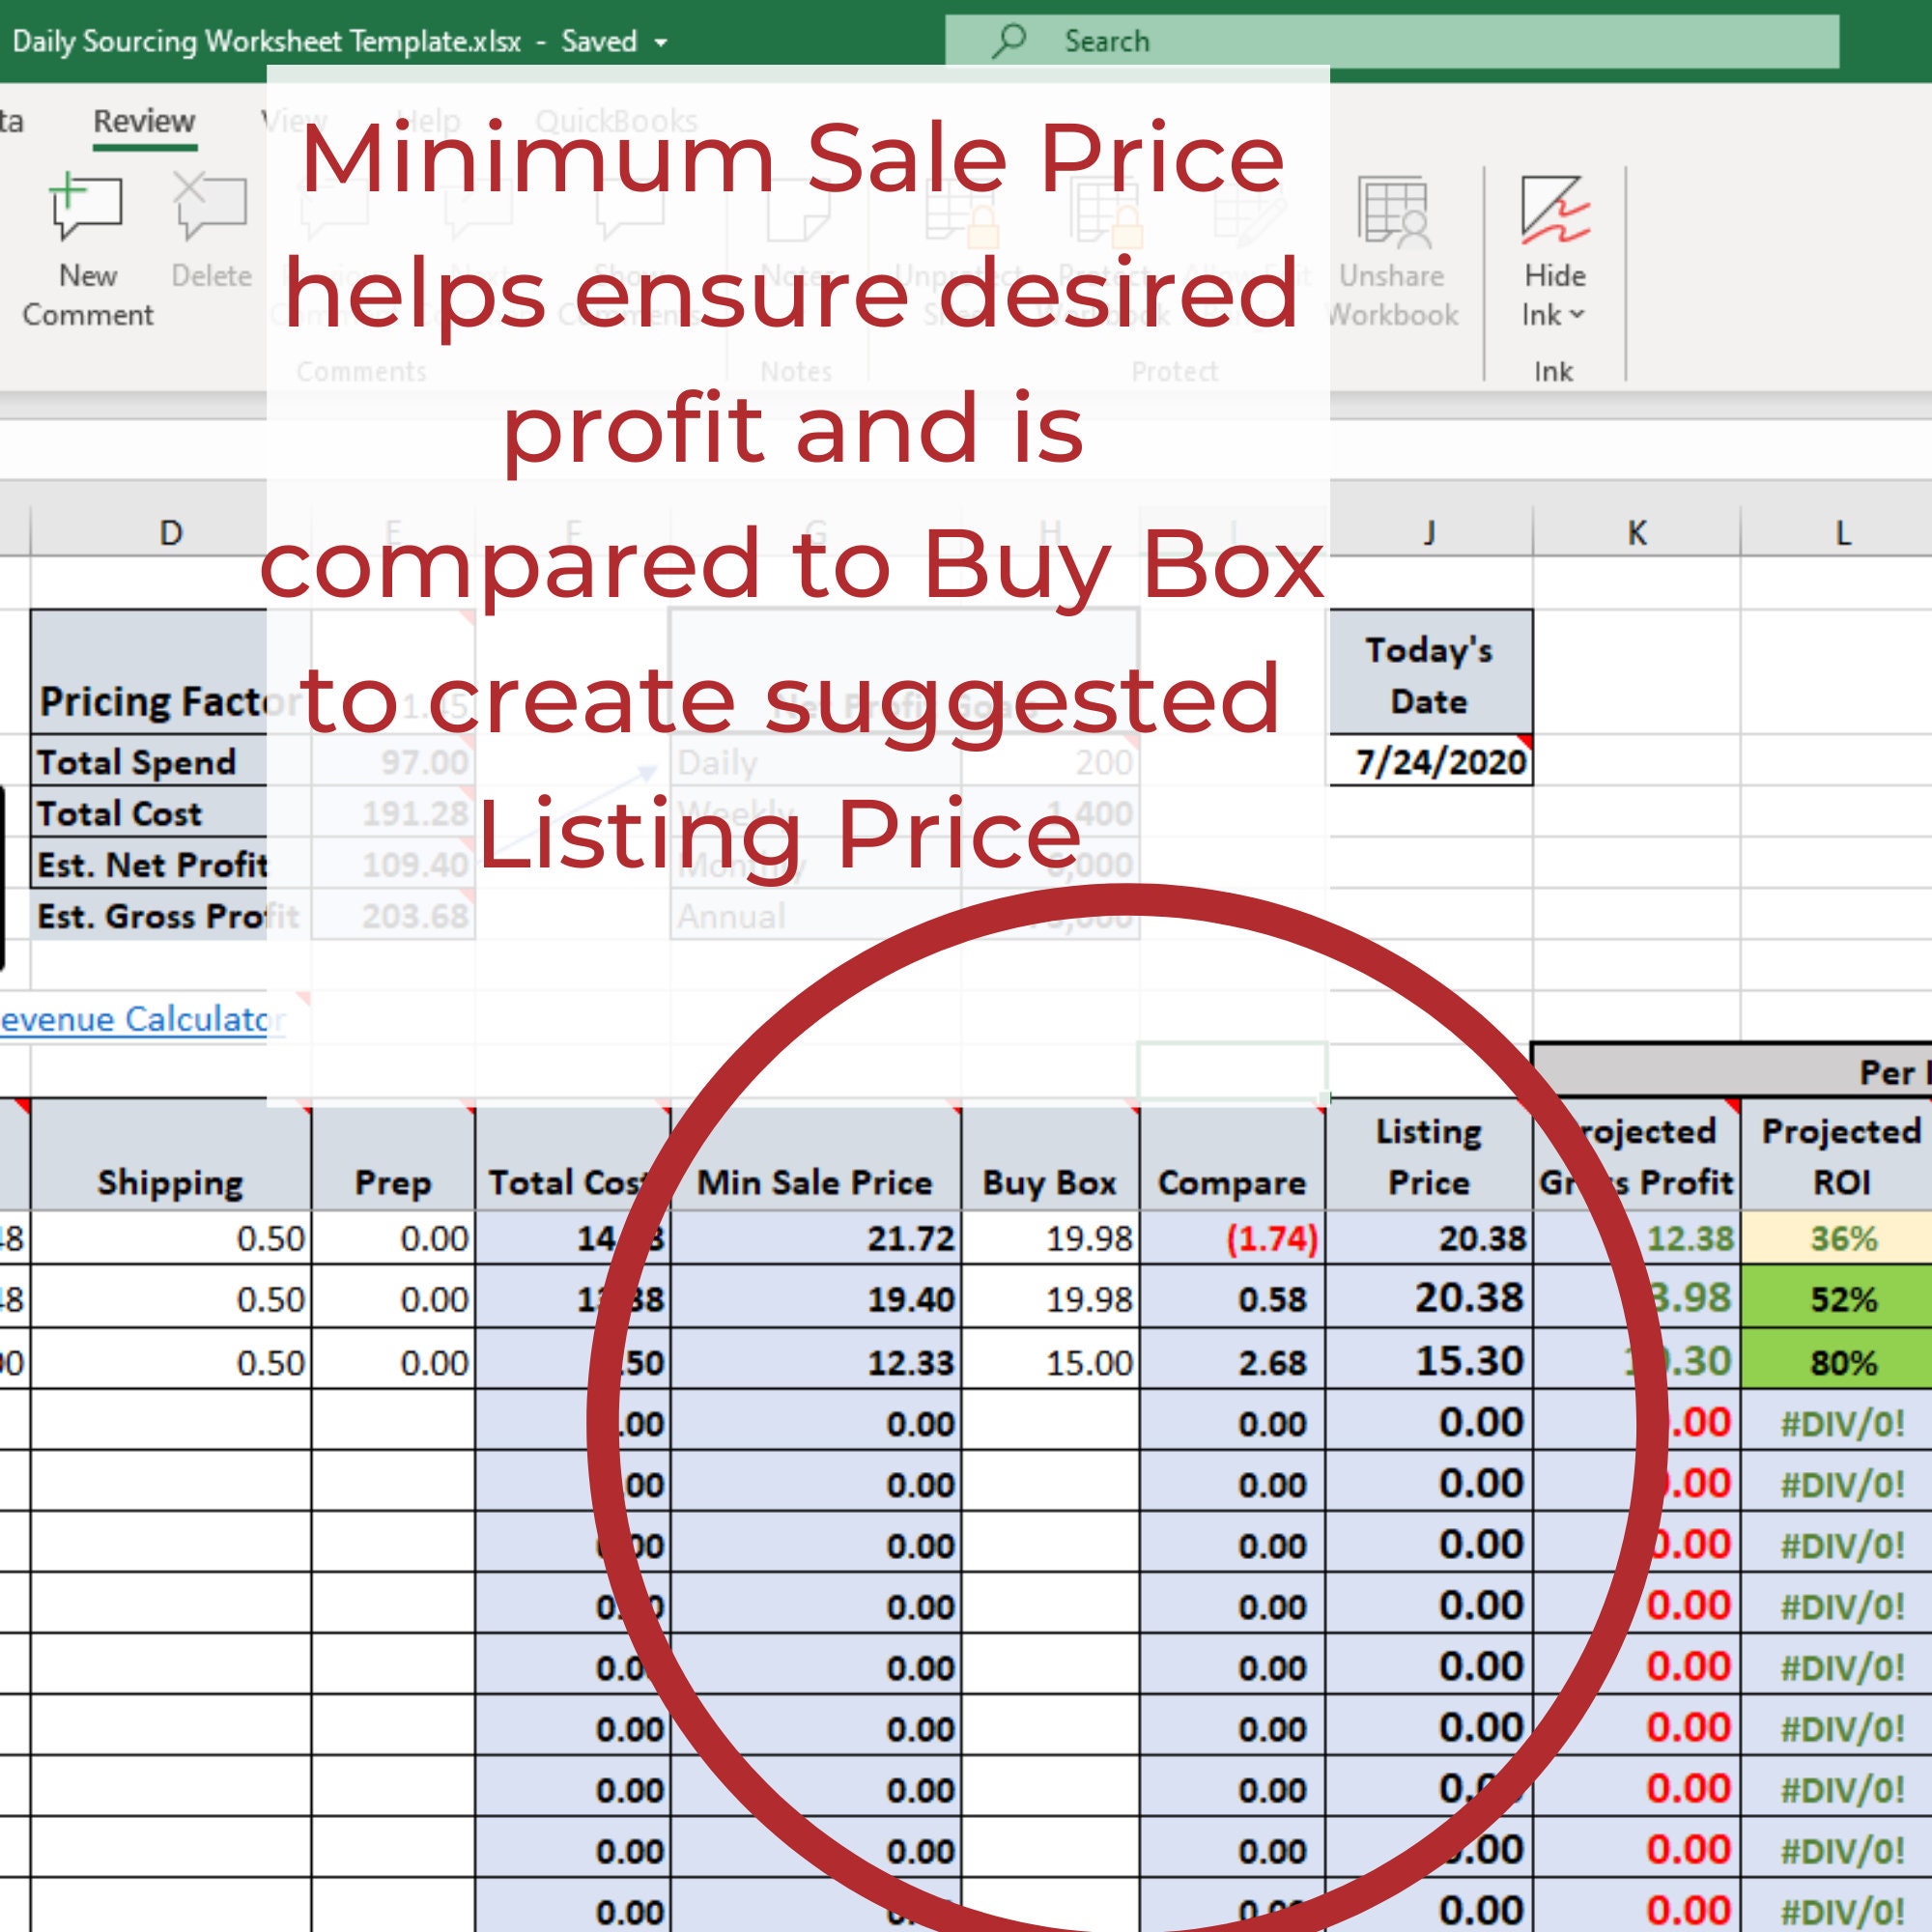Image resolution: width=1932 pixels, height=1932 pixels.
Task: Click the search magnifier icon
Action: click(1009, 41)
